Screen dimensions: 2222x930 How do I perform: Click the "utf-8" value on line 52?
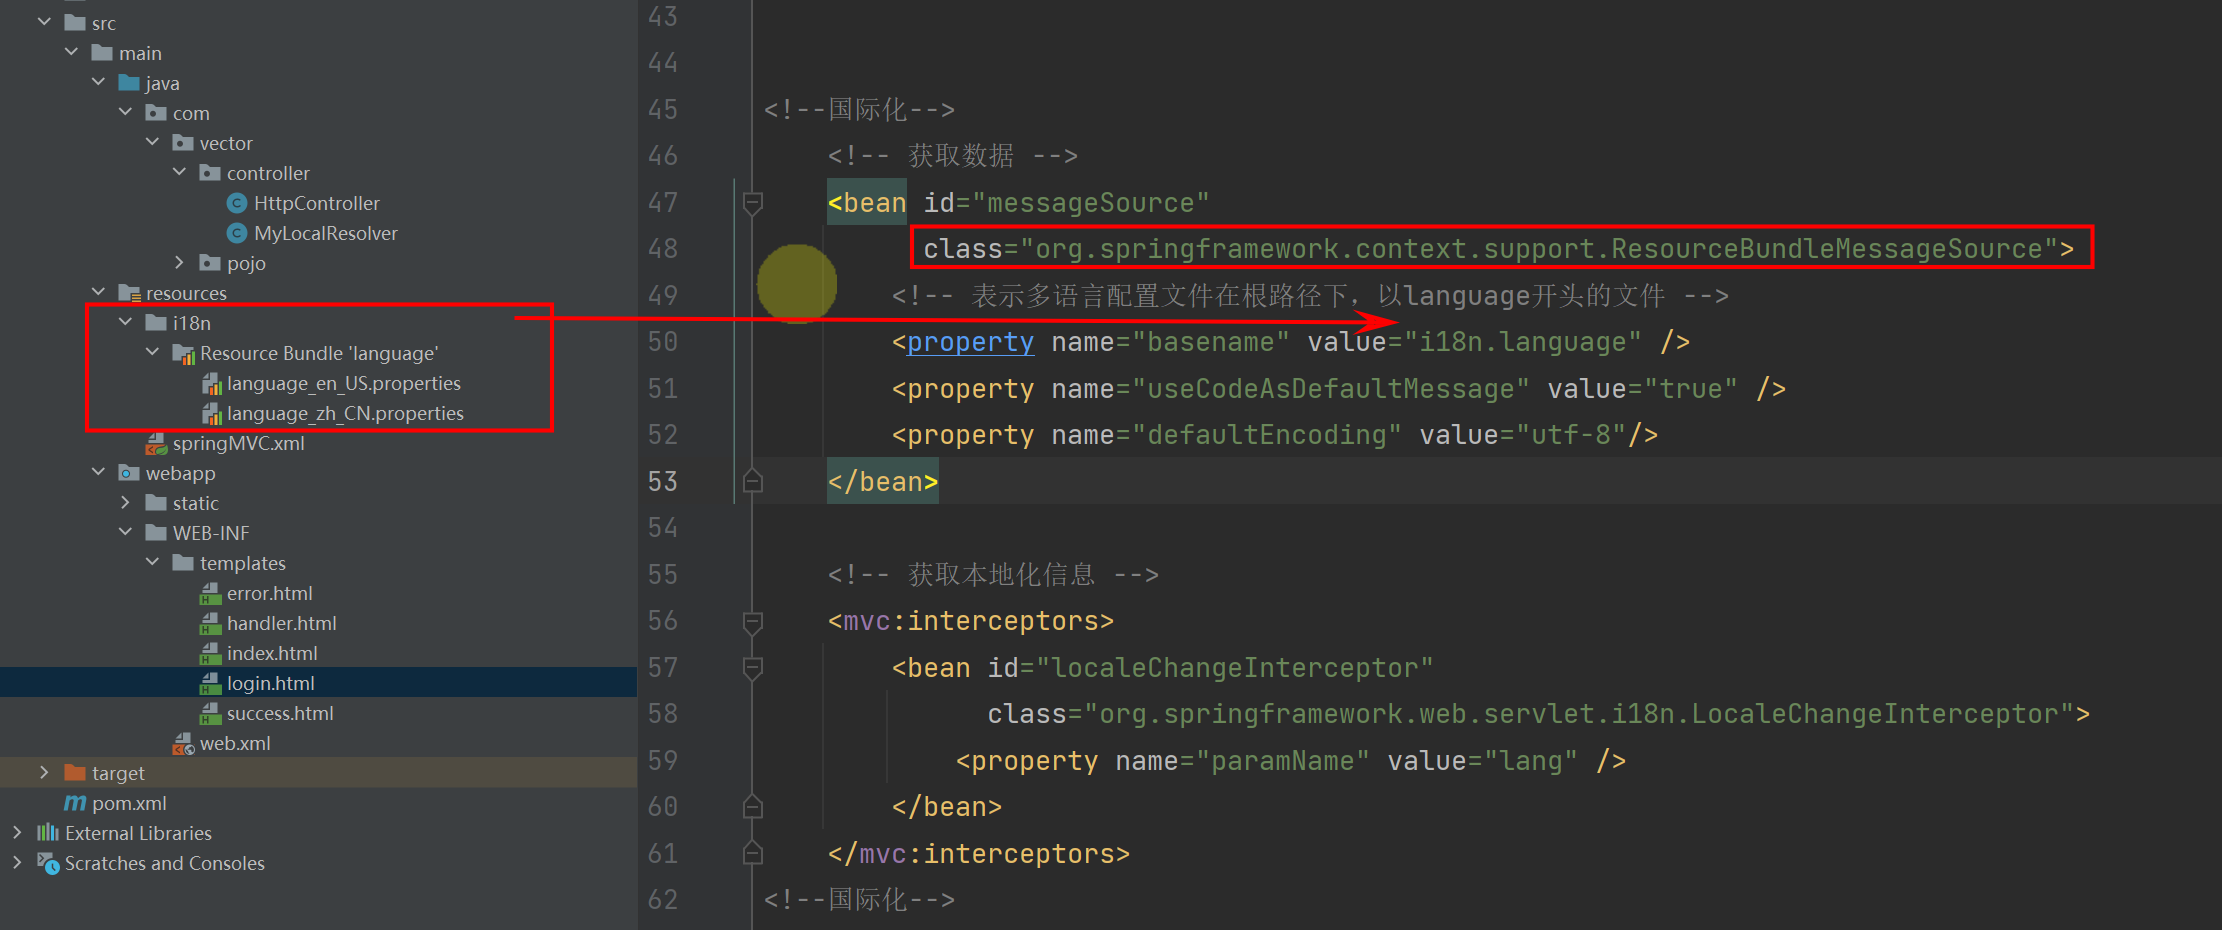[x=1571, y=435]
